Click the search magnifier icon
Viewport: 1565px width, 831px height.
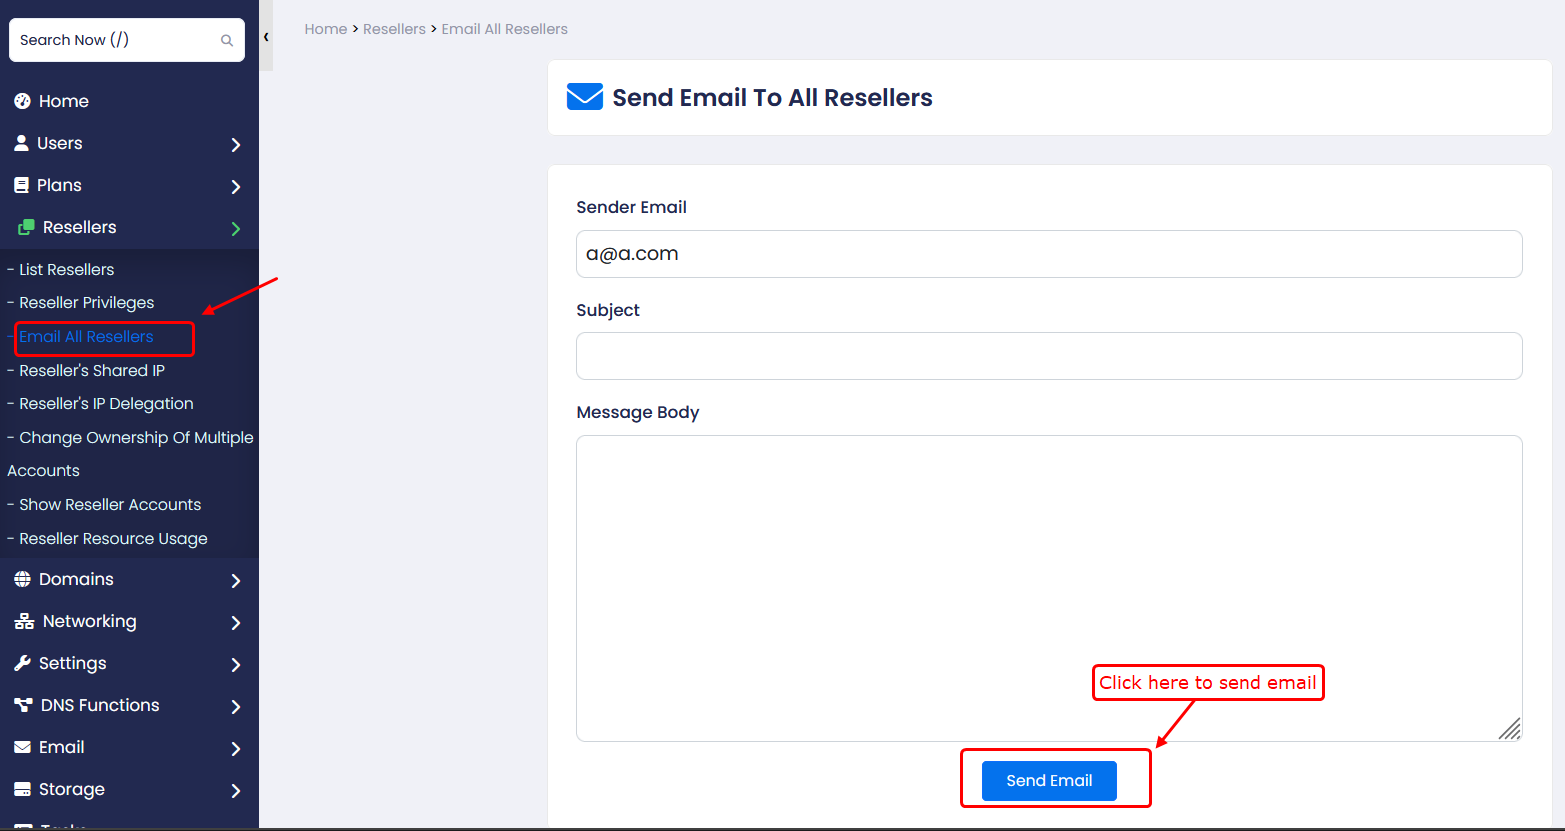click(x=227, y=41)
